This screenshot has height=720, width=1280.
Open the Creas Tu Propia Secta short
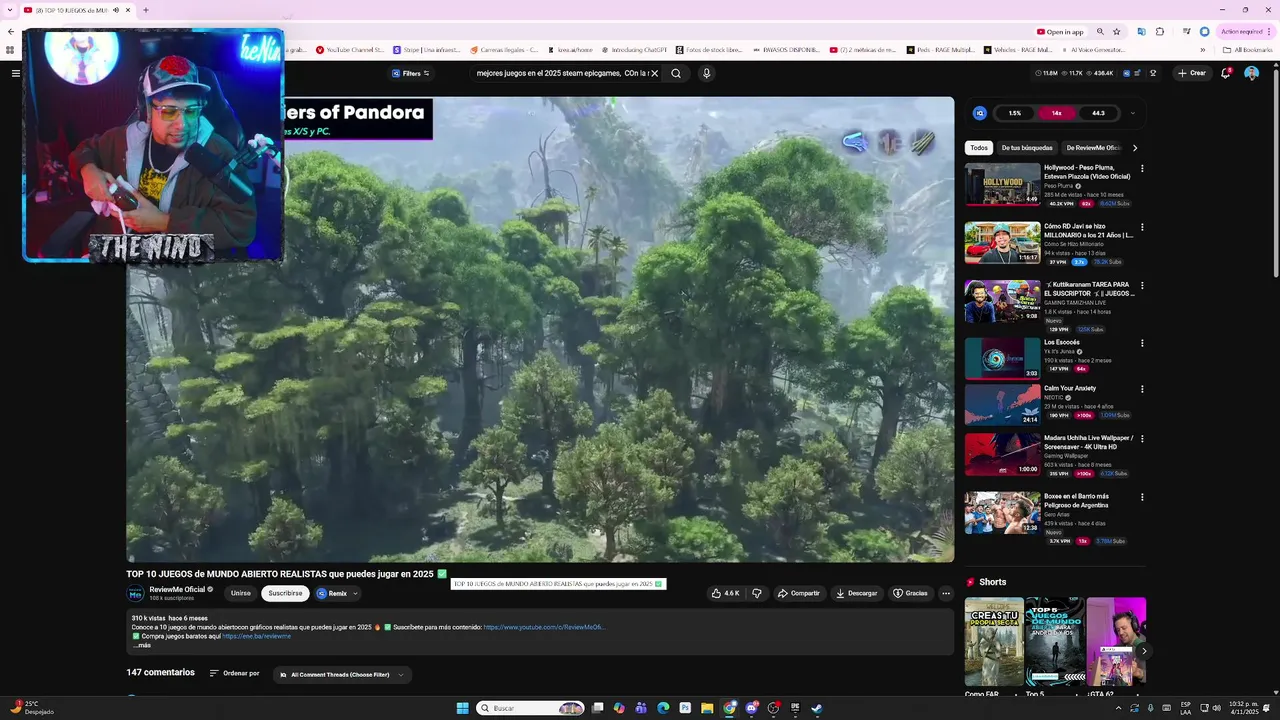coord(994,642)
